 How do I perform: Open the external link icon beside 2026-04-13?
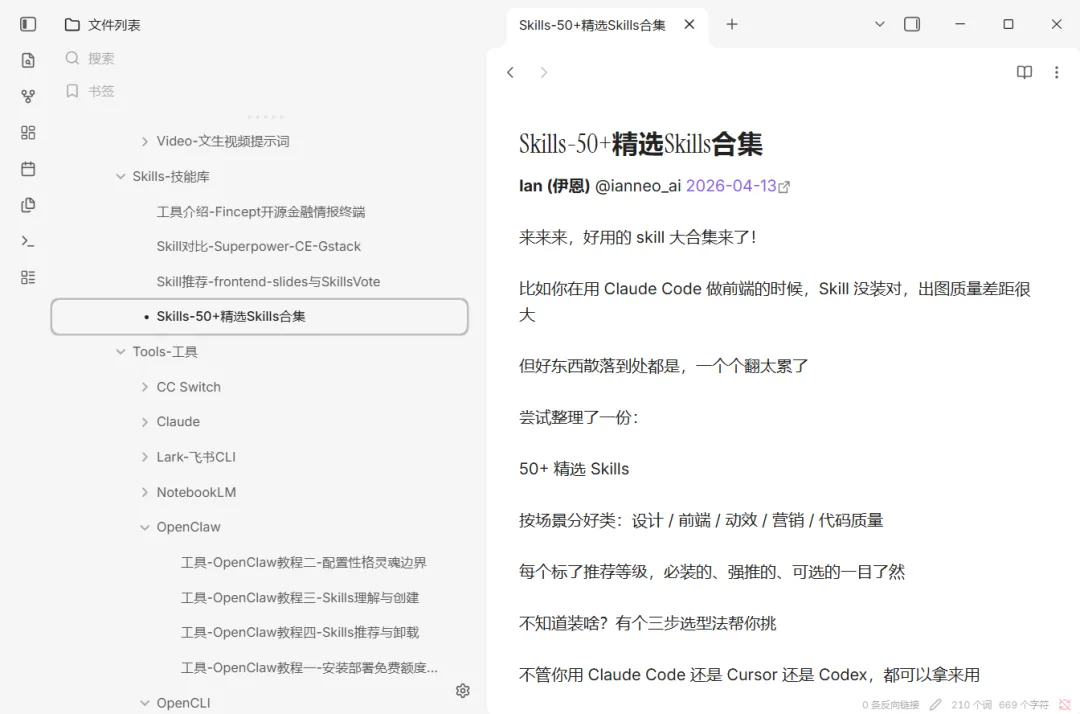(x=784, y=187)
